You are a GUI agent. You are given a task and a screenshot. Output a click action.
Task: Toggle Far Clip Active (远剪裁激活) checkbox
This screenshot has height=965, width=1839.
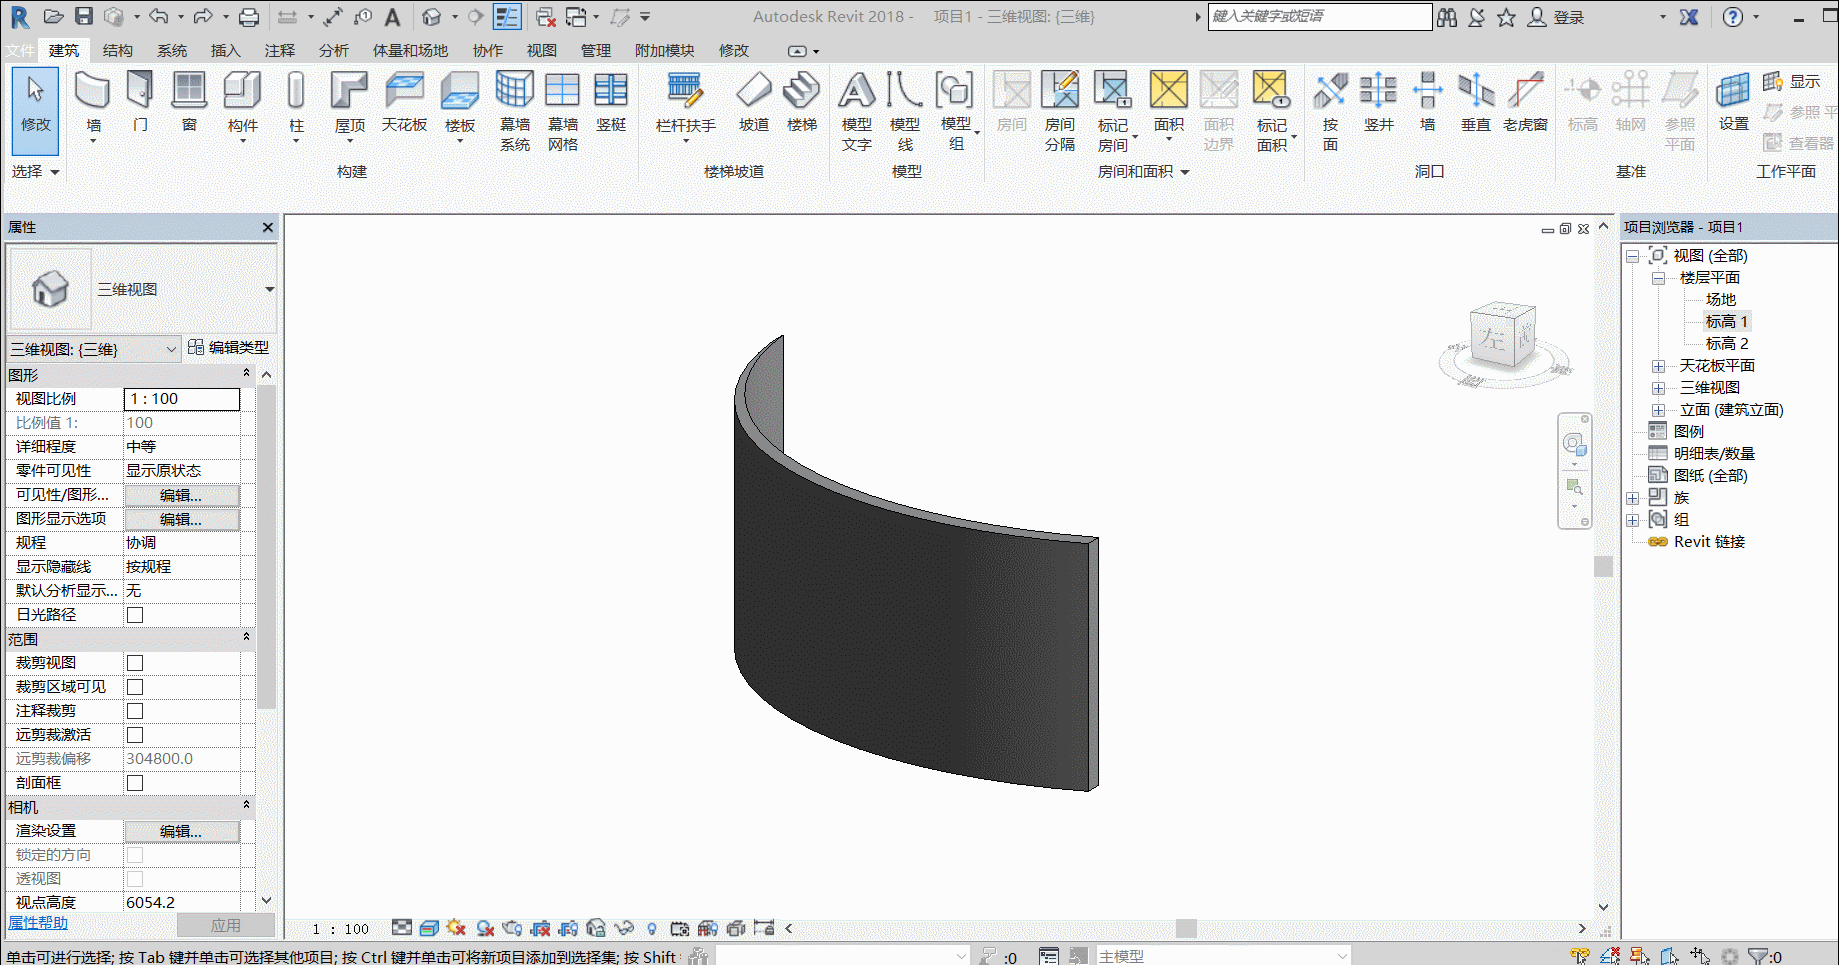[x=135, y=735]
